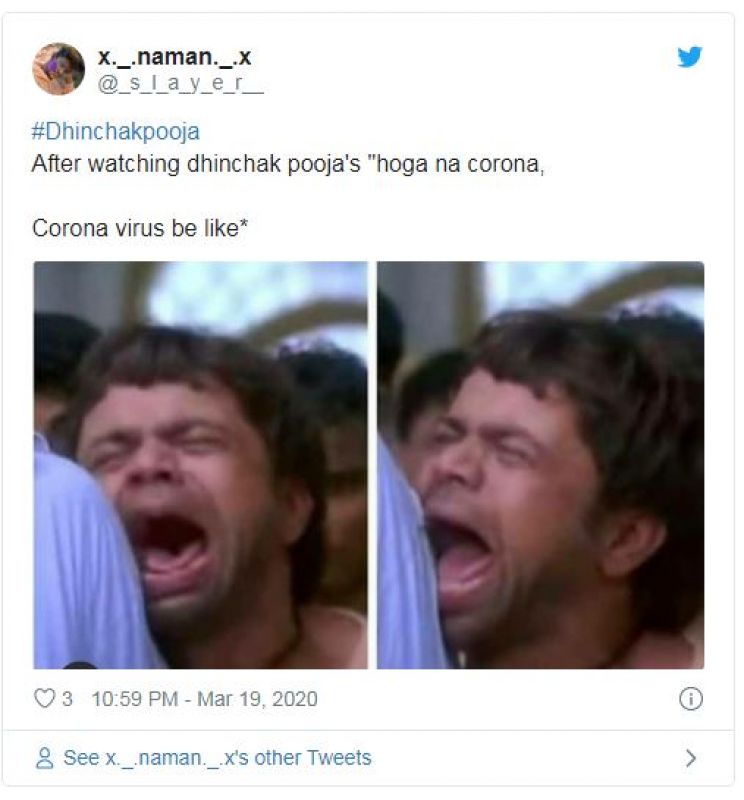Like the tweet with the heart icon

click(44, 698)
